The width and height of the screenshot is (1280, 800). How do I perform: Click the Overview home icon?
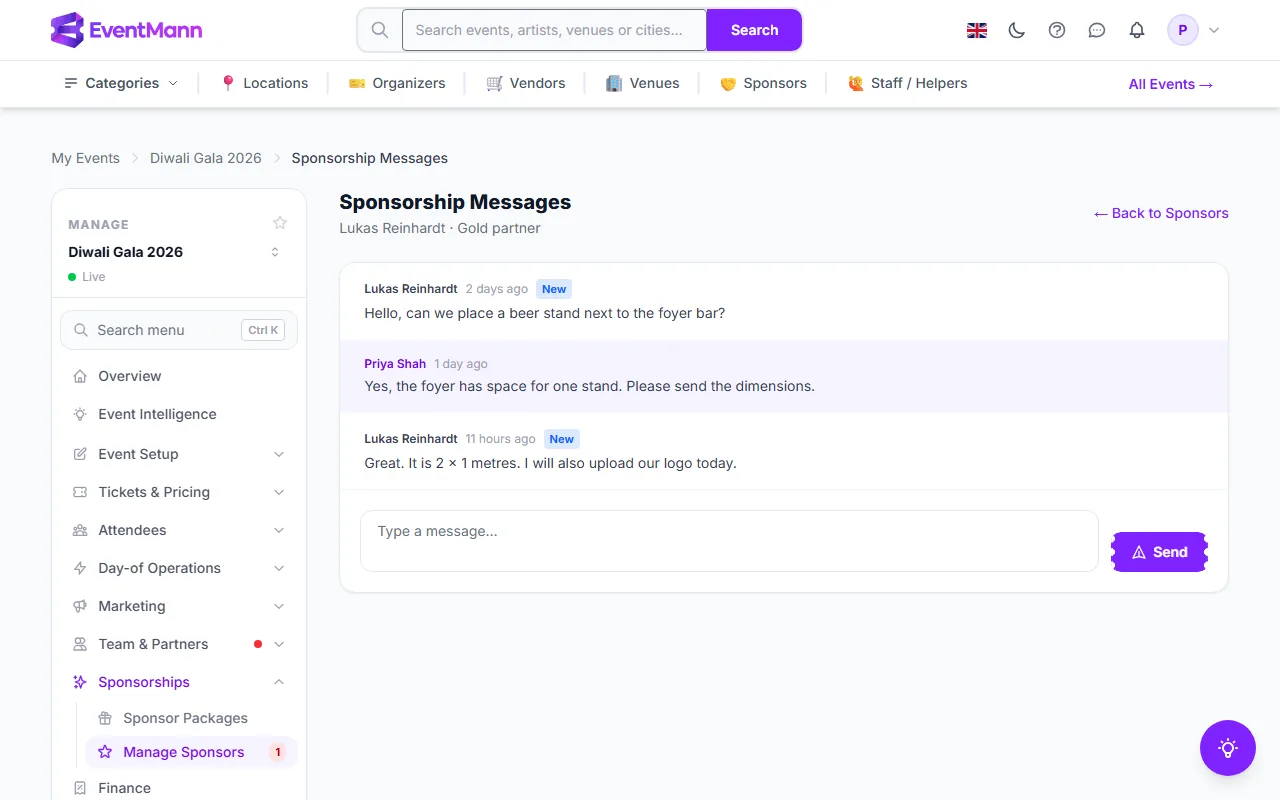click(x=80, y=376)
